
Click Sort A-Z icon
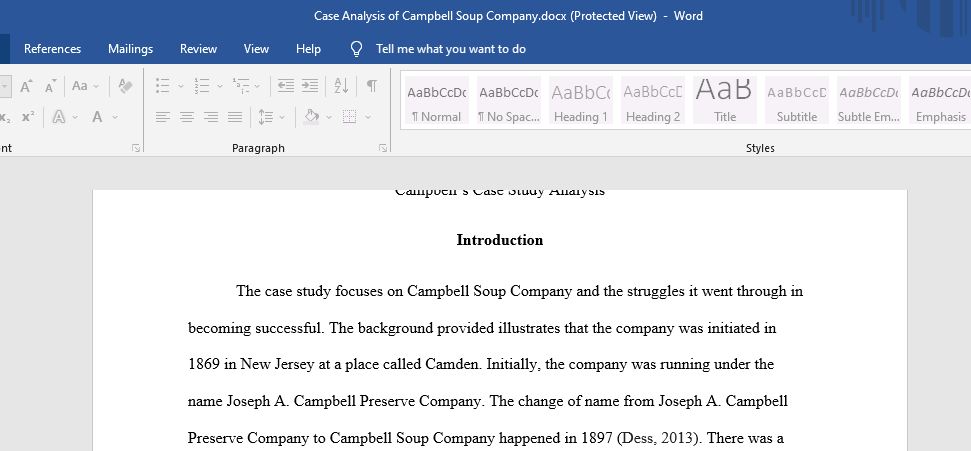tap(341, 85)
